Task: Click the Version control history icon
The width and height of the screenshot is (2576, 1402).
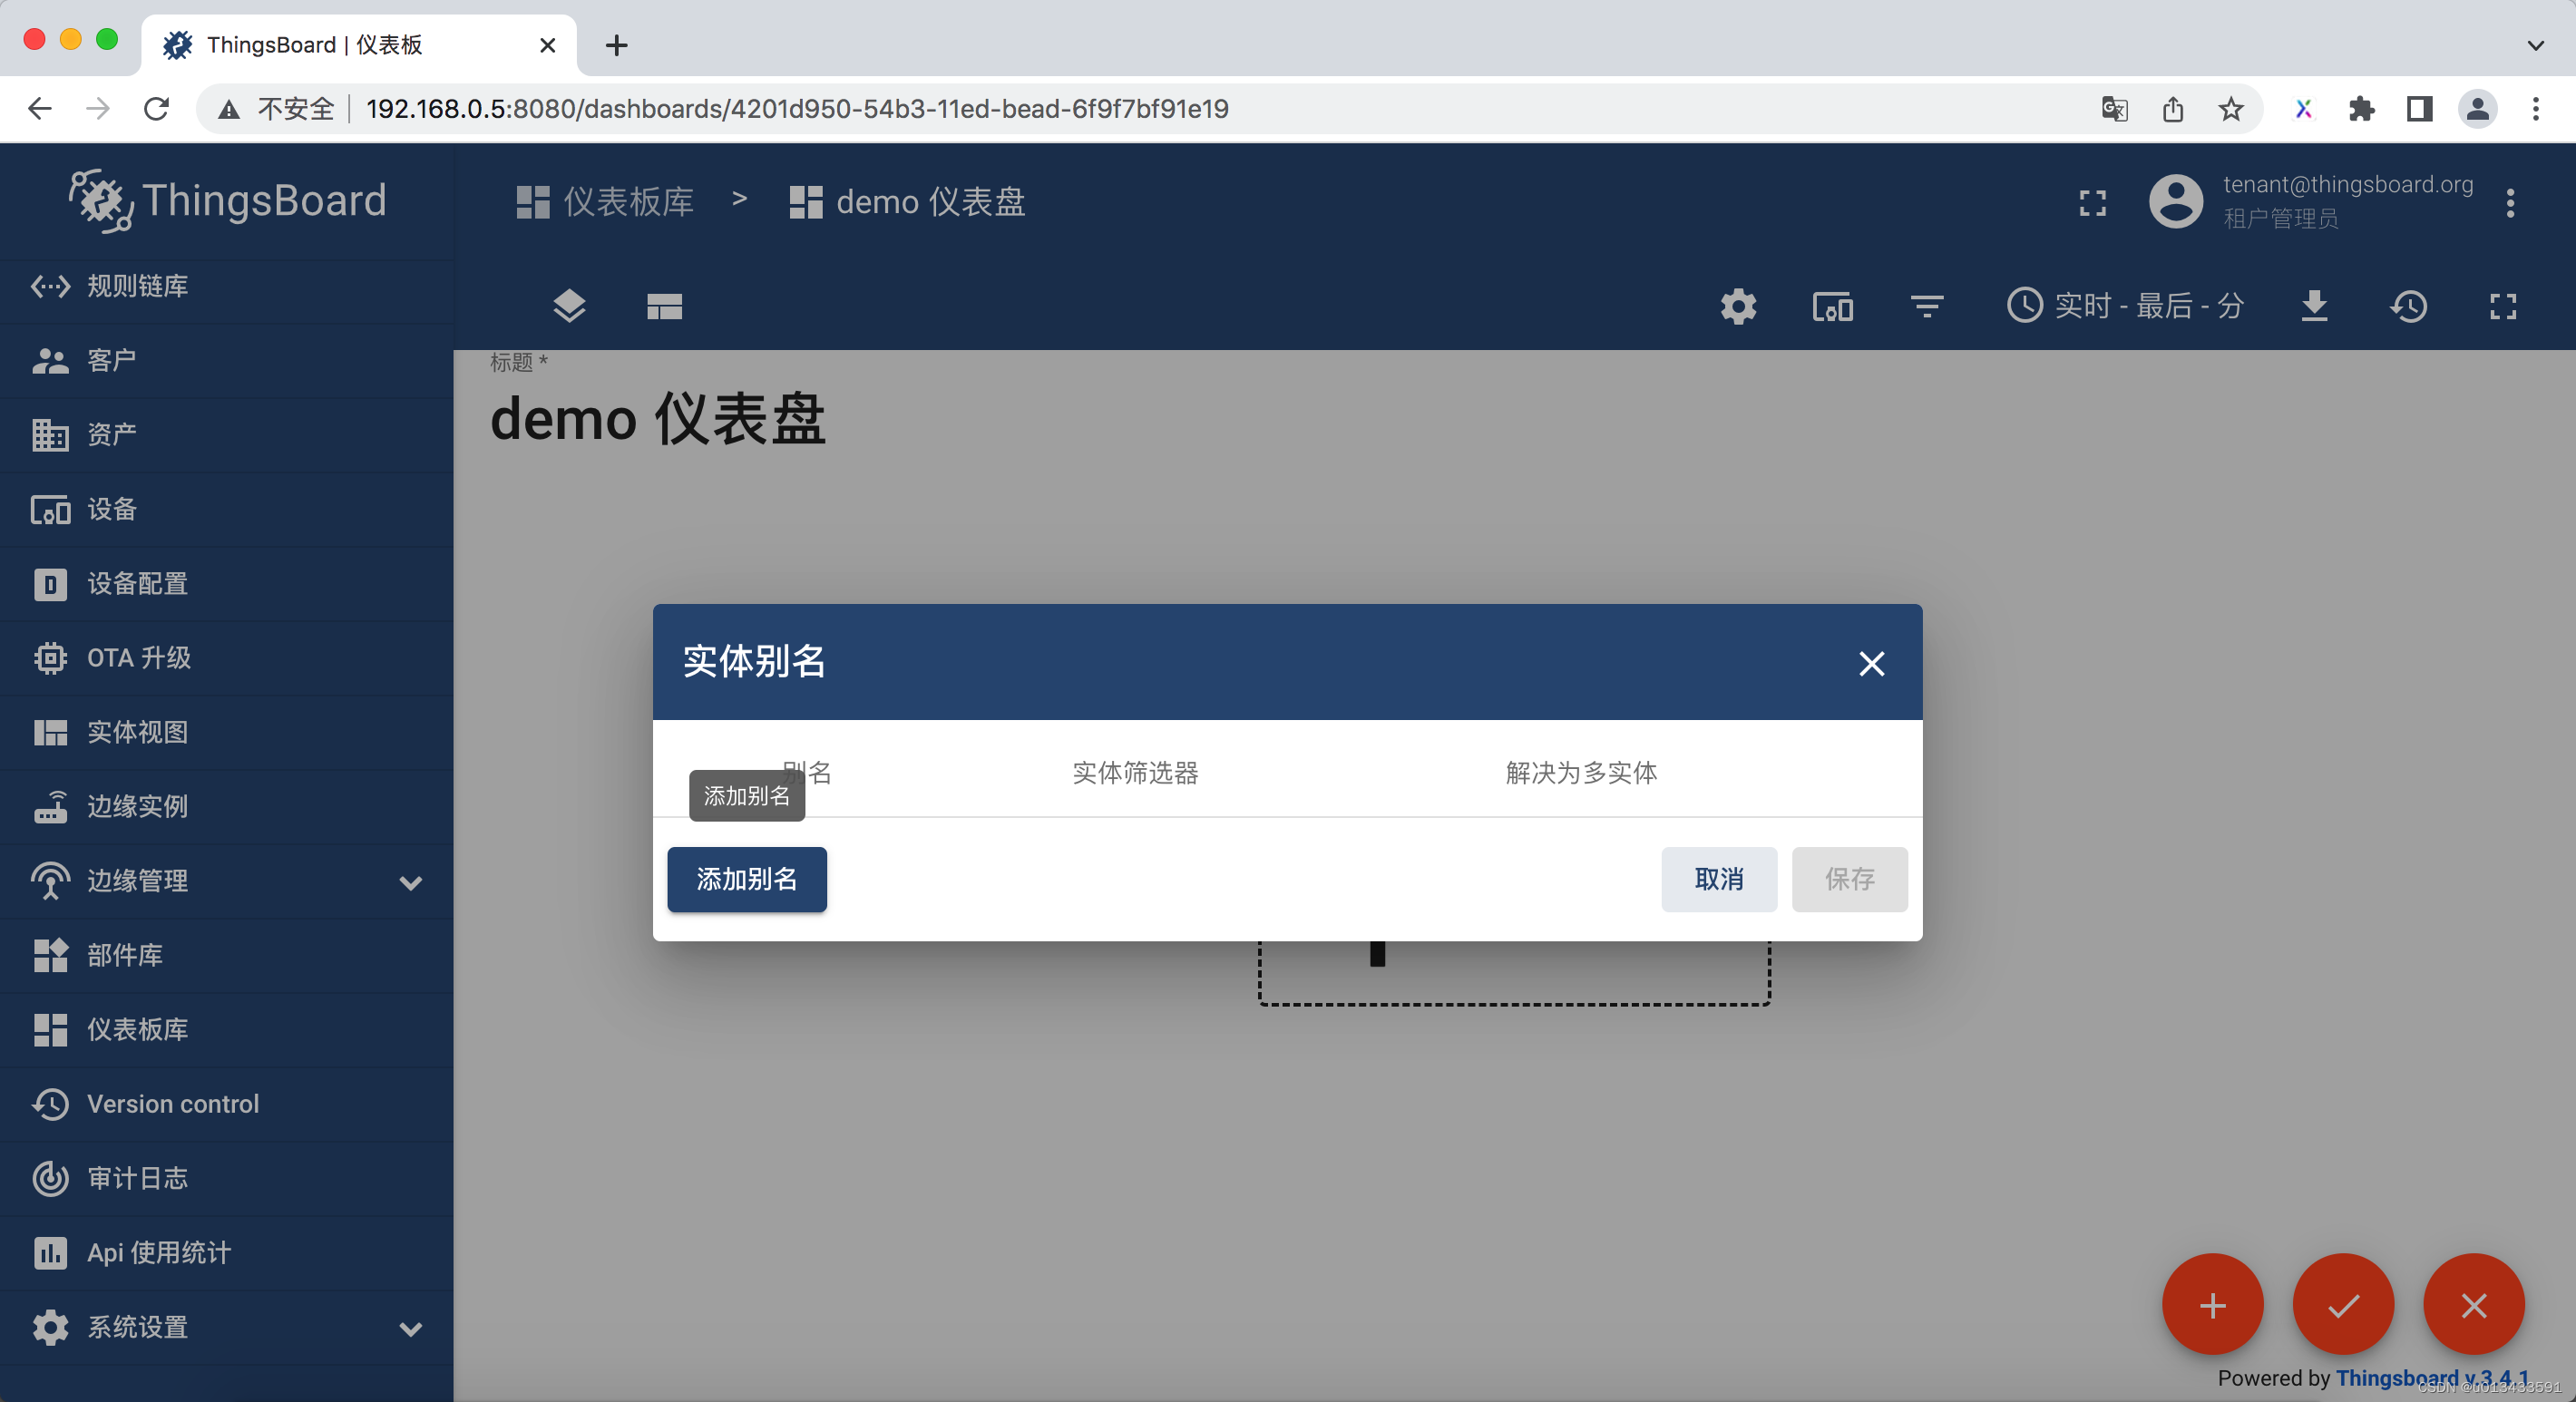Action: click(50, 1104)
